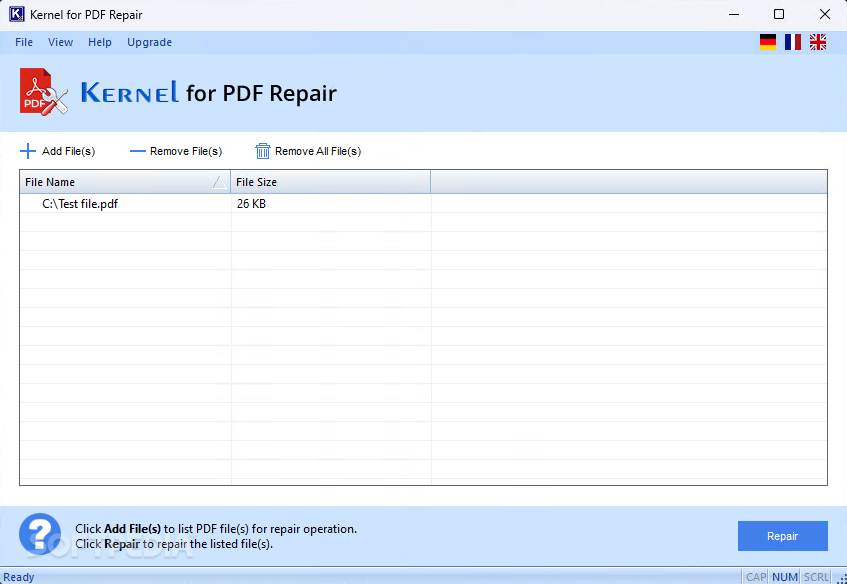This screenshot has height=584, width=847.
Task: Click the blue plus Add File(s) icon
Action: pos(28,151)
